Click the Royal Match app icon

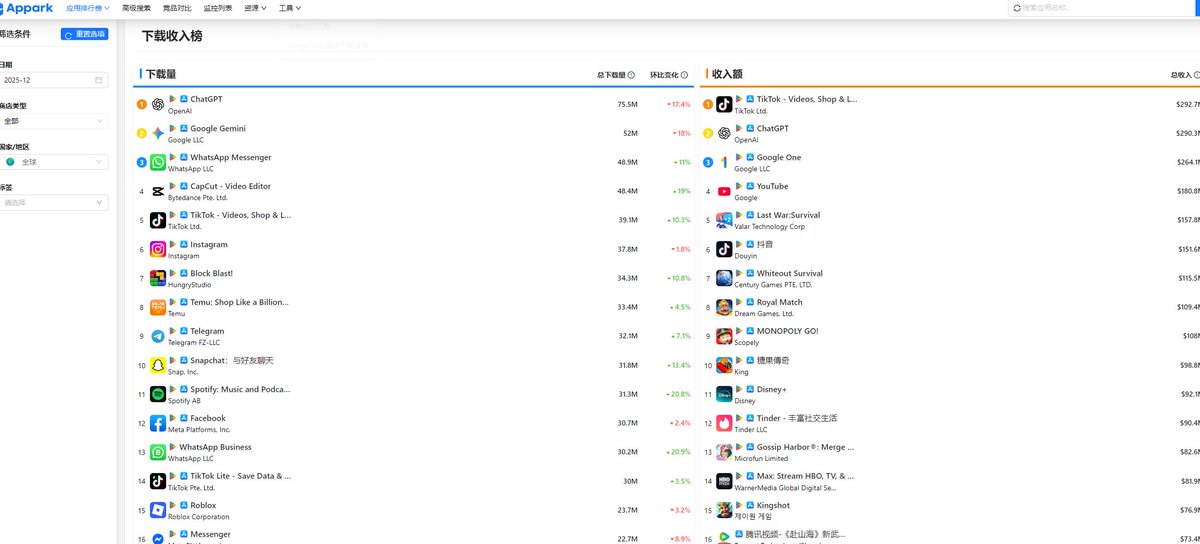tap(724, 308)
